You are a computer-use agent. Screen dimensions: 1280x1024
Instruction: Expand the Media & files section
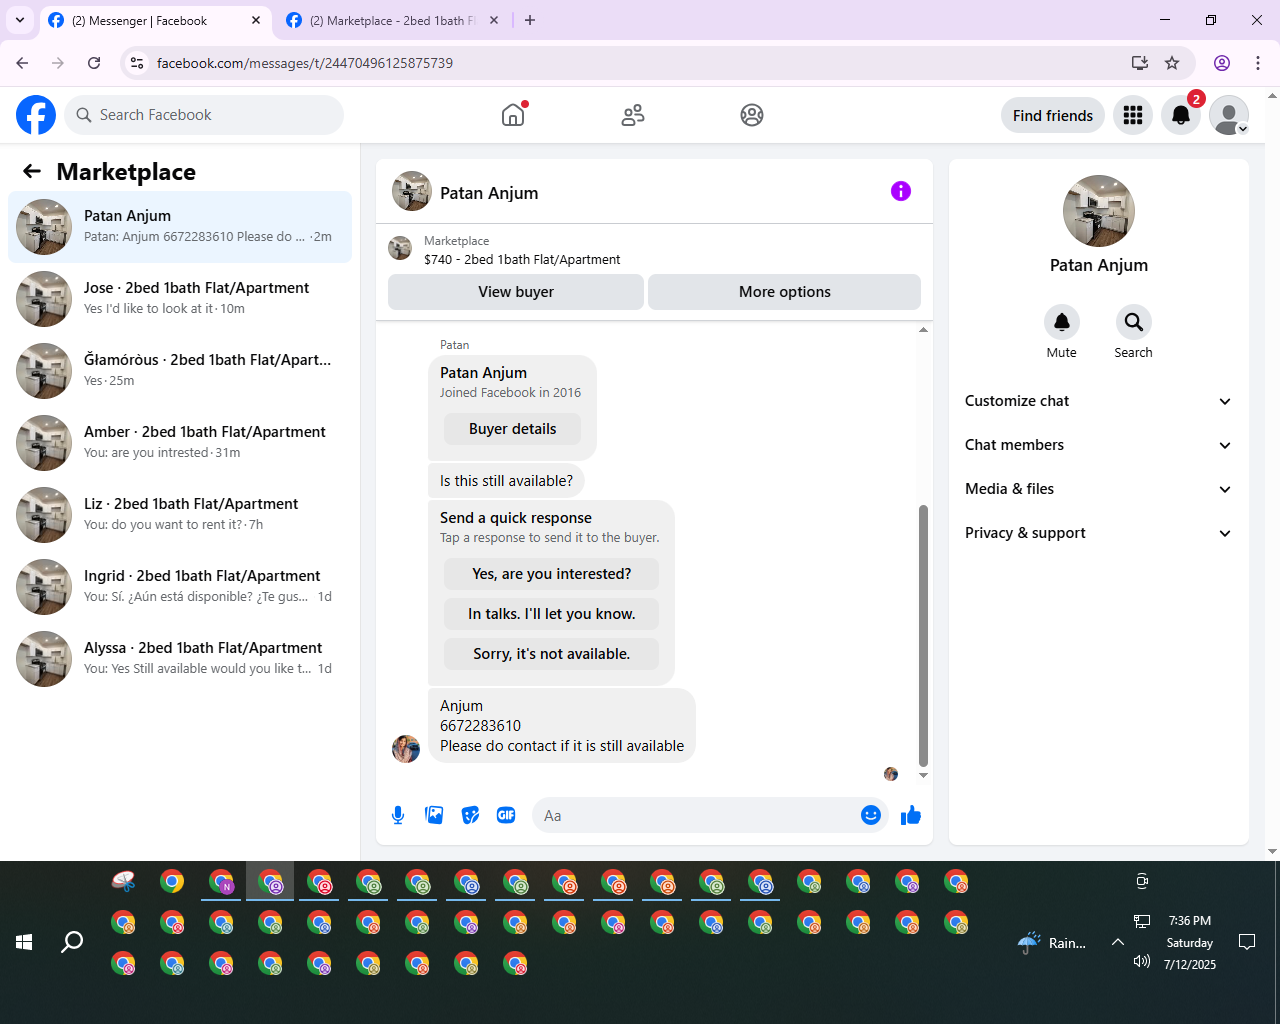(x=1099, y=489)
